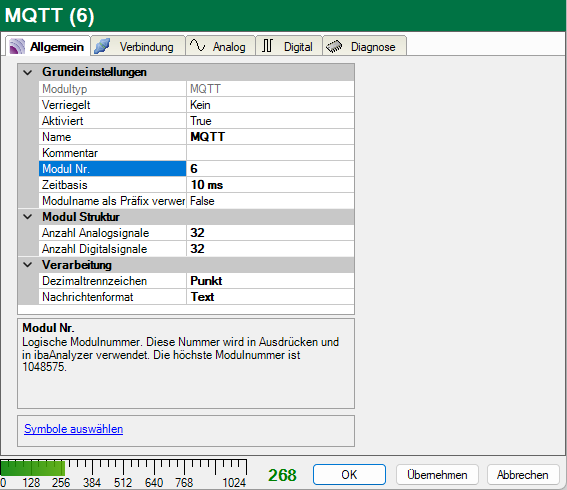Click the Verbindung connector plug icon
The width and height of the screenshot is (567, 490).
coord(102,46)
